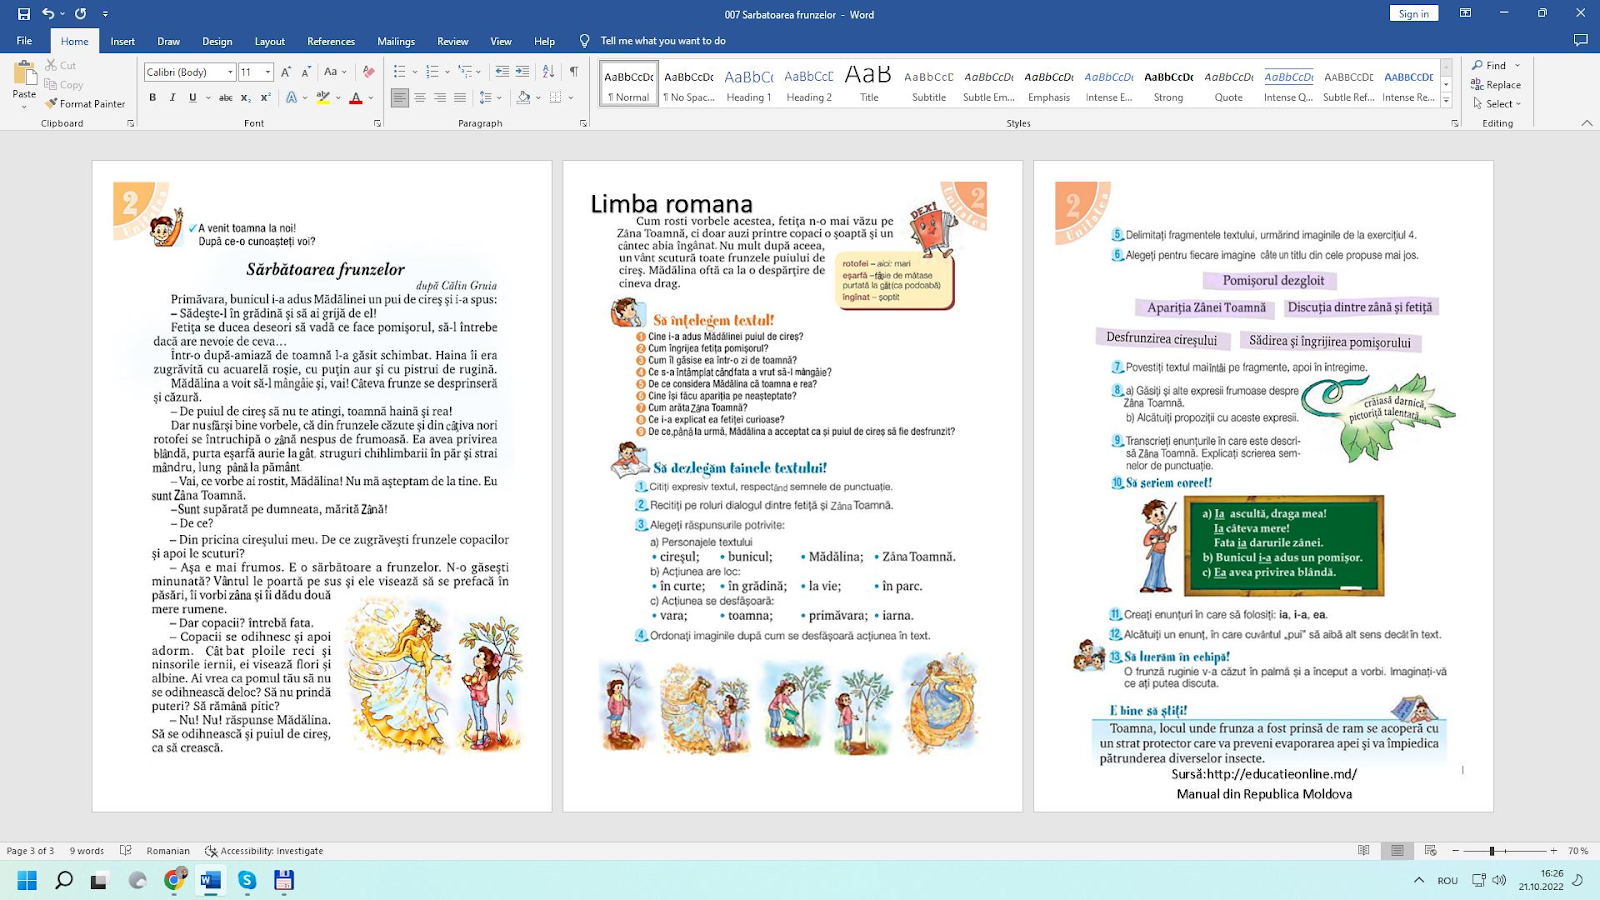Toggle italic formatting
The width and height of the screenshot is (1600, 900).
(x=173, y=98)
